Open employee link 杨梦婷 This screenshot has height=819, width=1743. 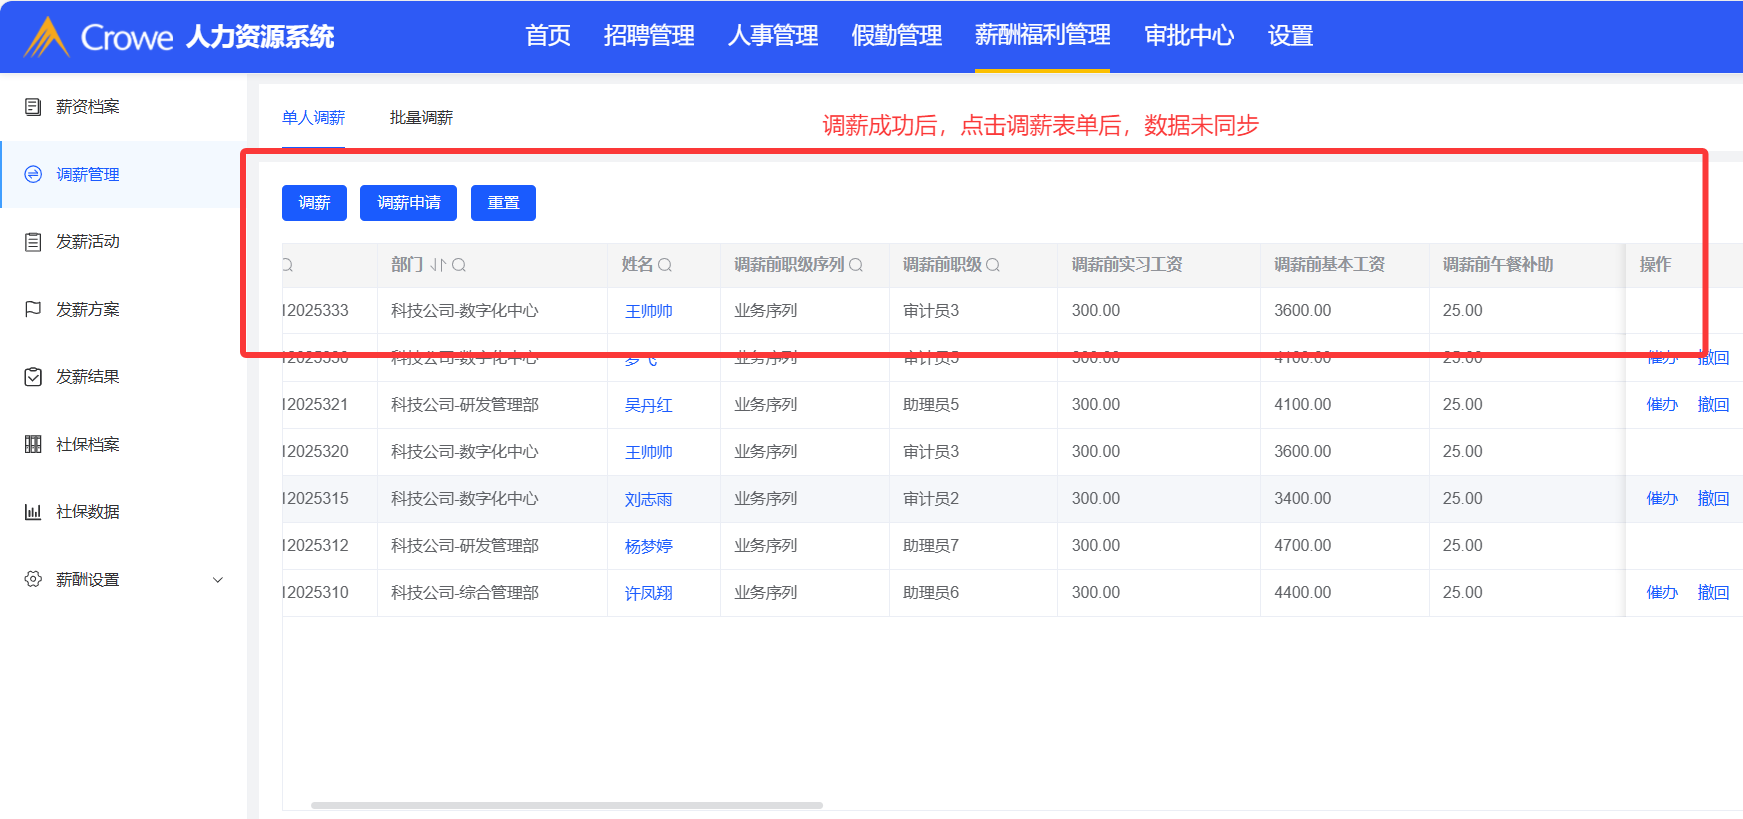pos(648,546)
